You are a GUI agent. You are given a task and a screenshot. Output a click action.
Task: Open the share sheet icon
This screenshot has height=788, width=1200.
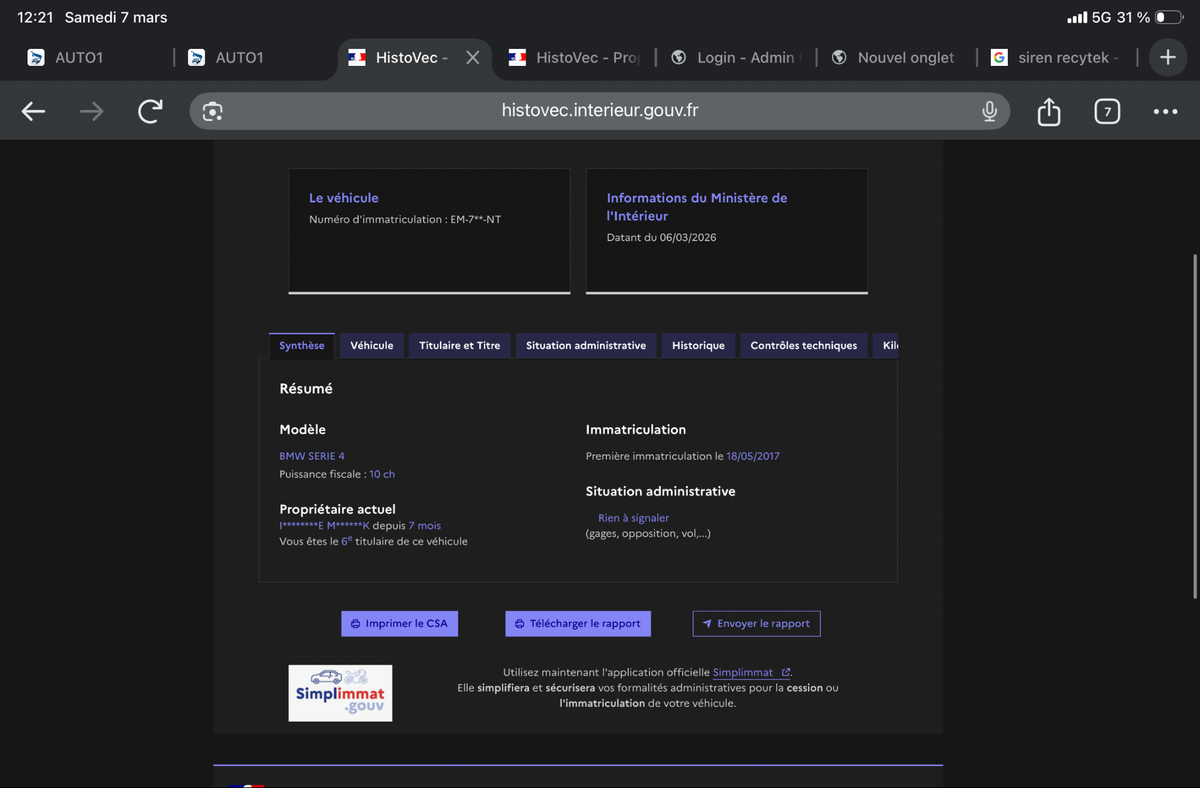point(1048,111)
